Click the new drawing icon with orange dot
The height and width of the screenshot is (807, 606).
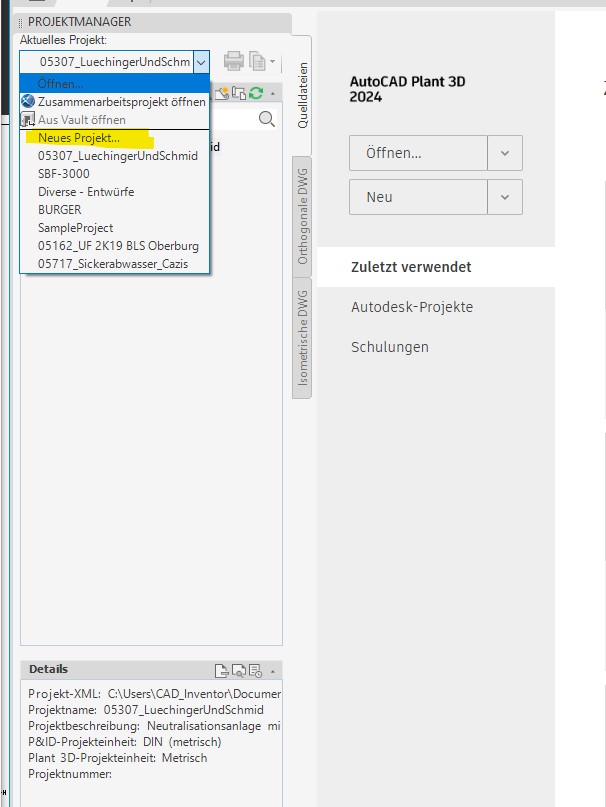[x=222, y=93]
